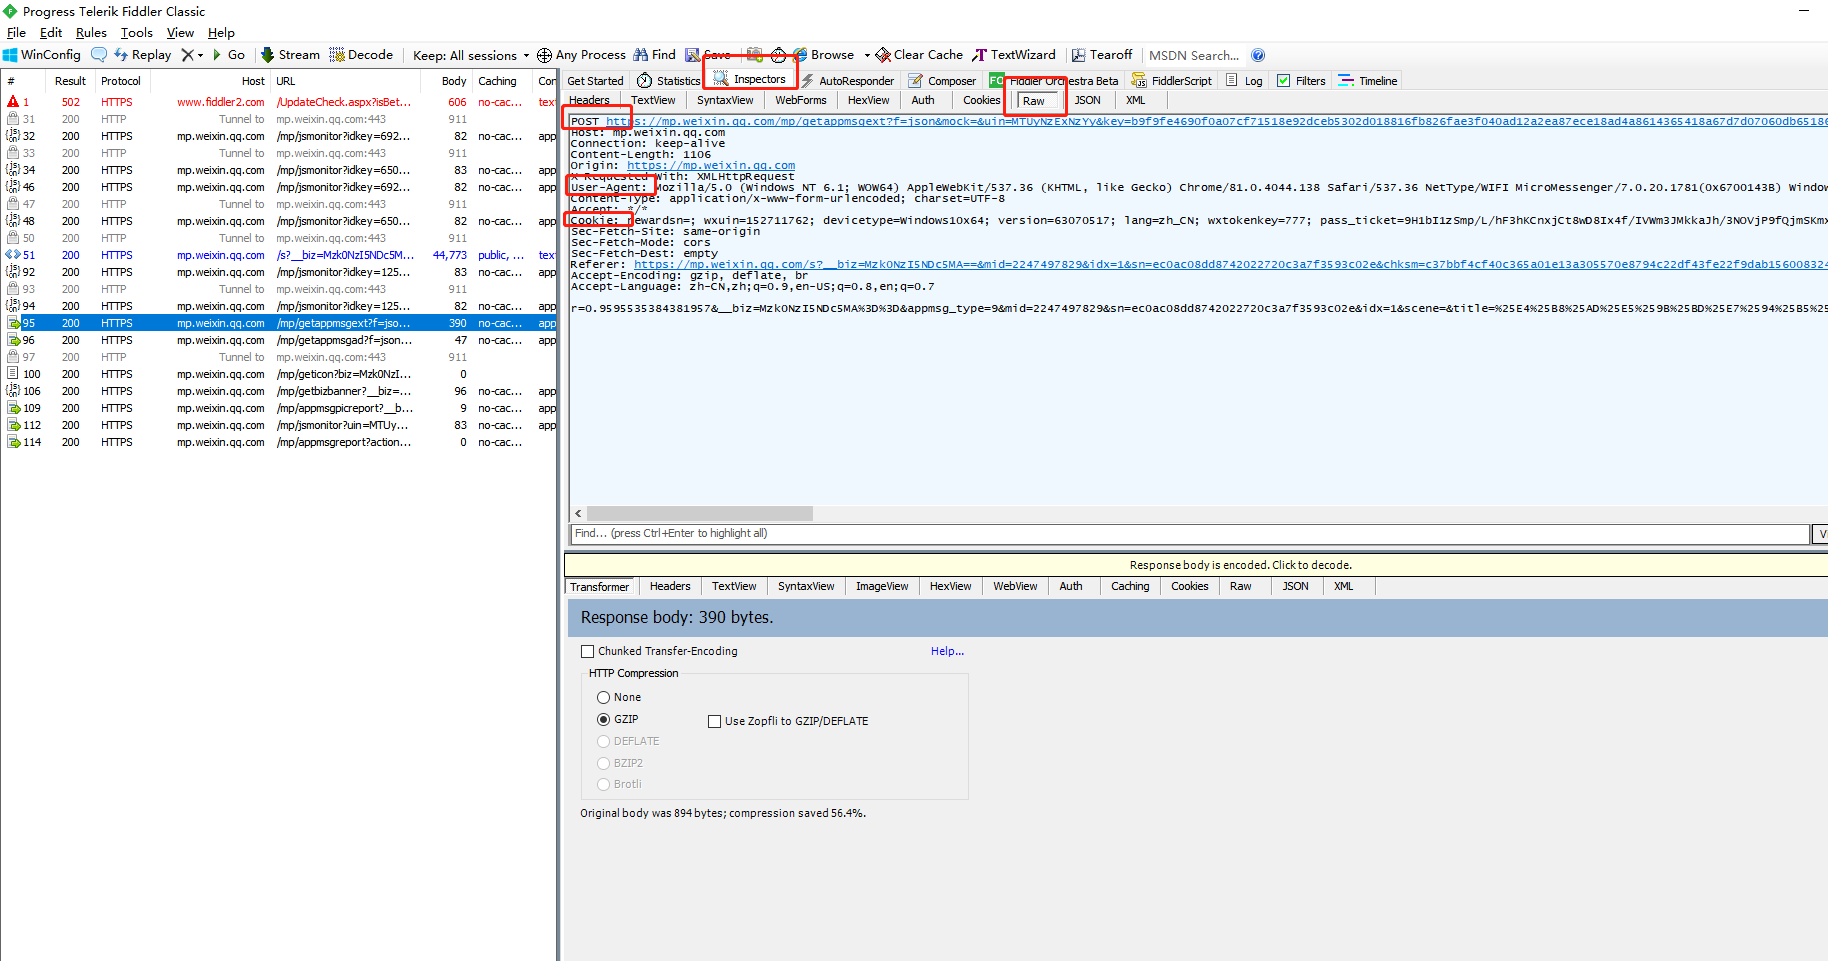Open the FiddlerScript tab
Viewport: 1828px width, 961px height.
[1171, 81]
